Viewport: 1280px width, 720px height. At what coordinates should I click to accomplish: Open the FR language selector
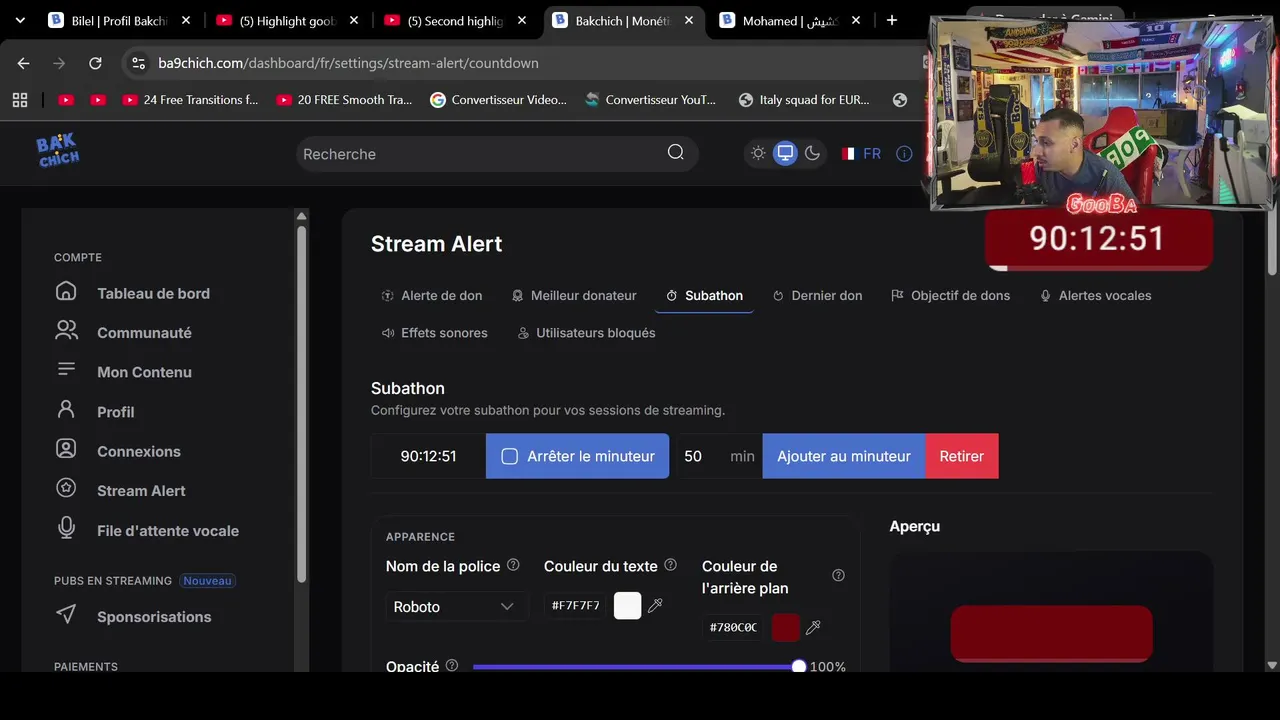(x=861, y=154)
